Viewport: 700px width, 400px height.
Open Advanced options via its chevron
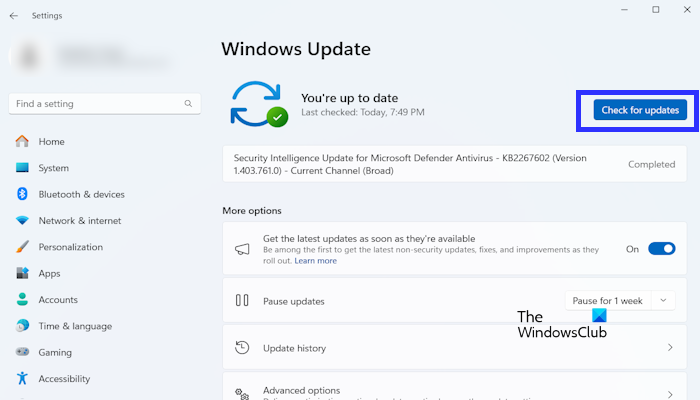coord(670,394)
